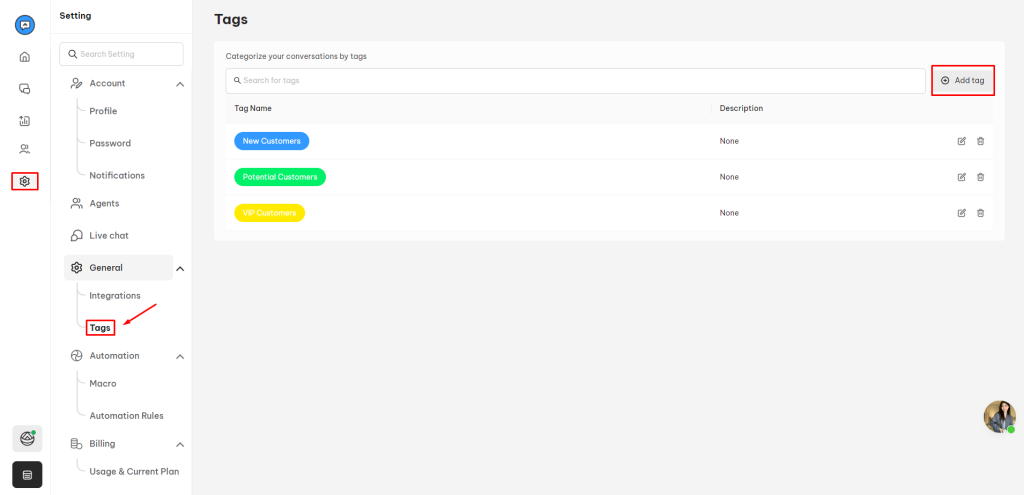1024x495 pixels.
Task: Click the Setting panel title
Action: (x=76, y=16)
